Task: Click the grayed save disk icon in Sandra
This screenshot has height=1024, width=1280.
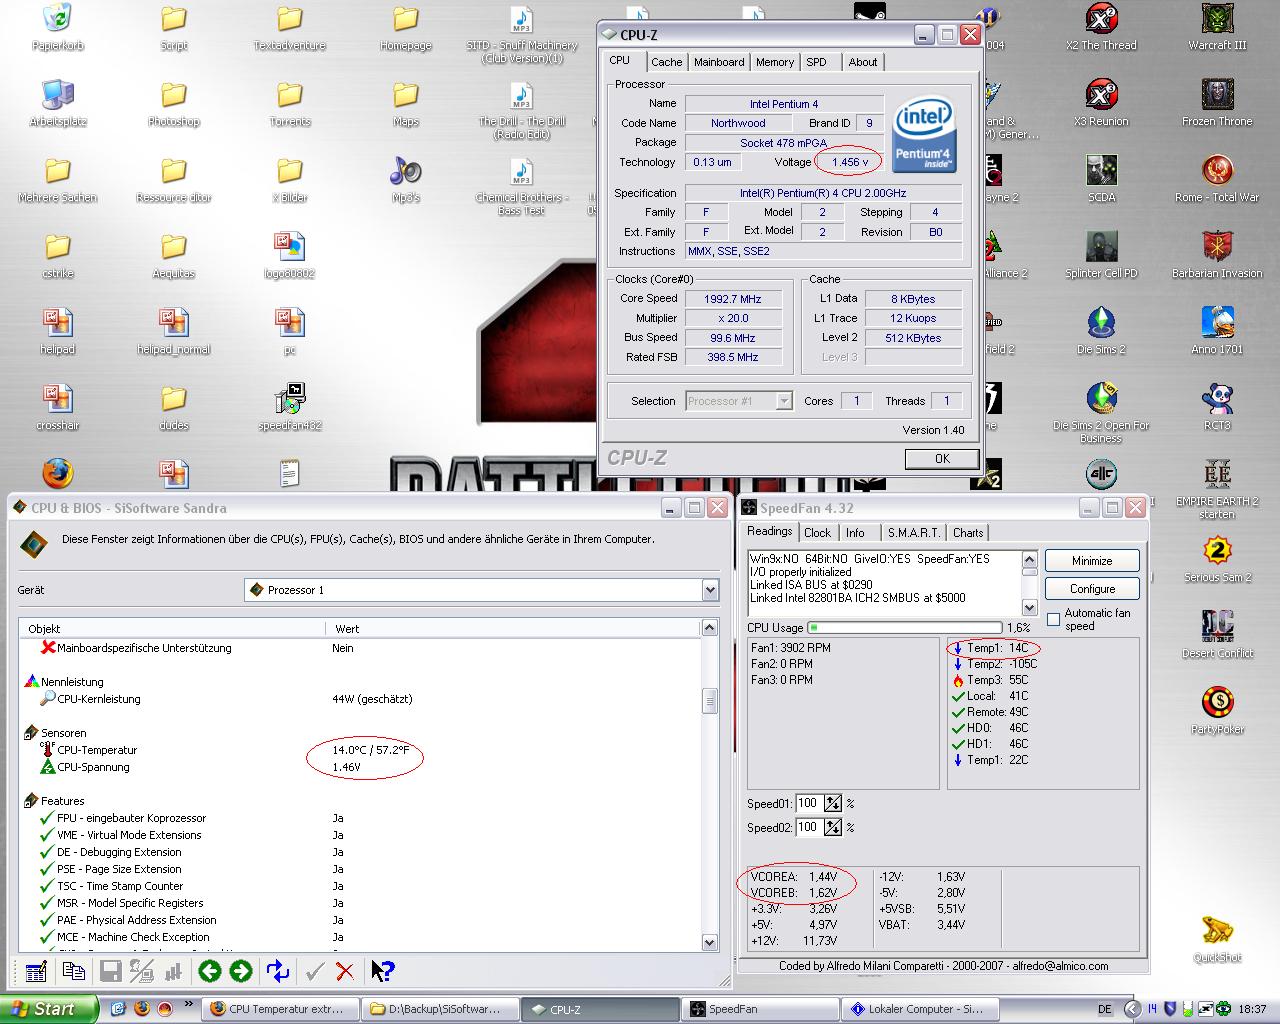Action: click(x=110, y=971)
